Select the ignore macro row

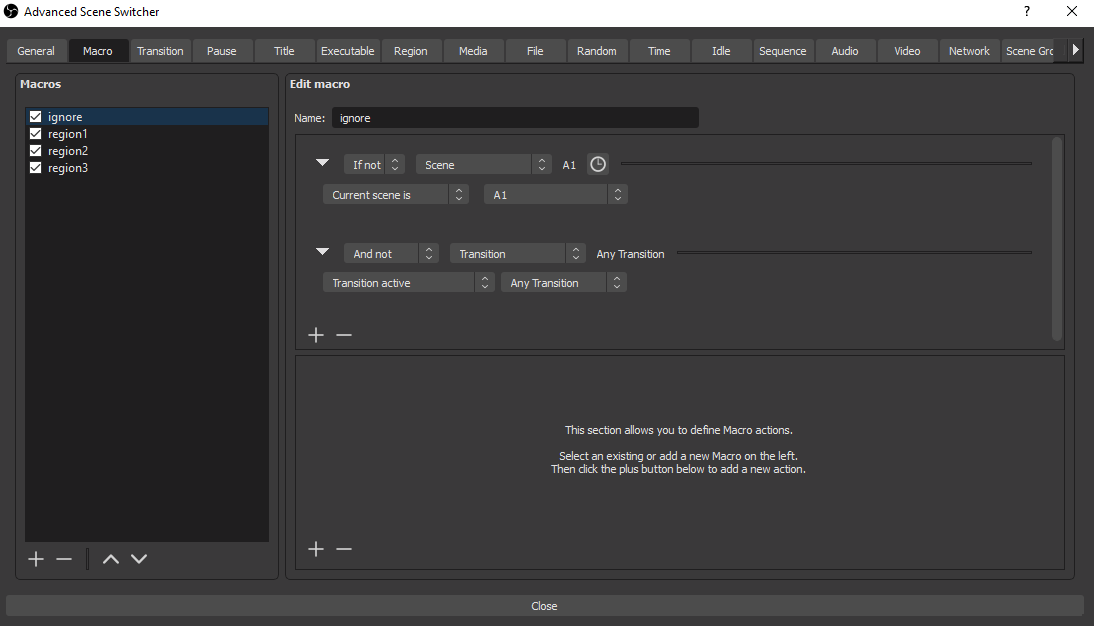pos(147,117)
